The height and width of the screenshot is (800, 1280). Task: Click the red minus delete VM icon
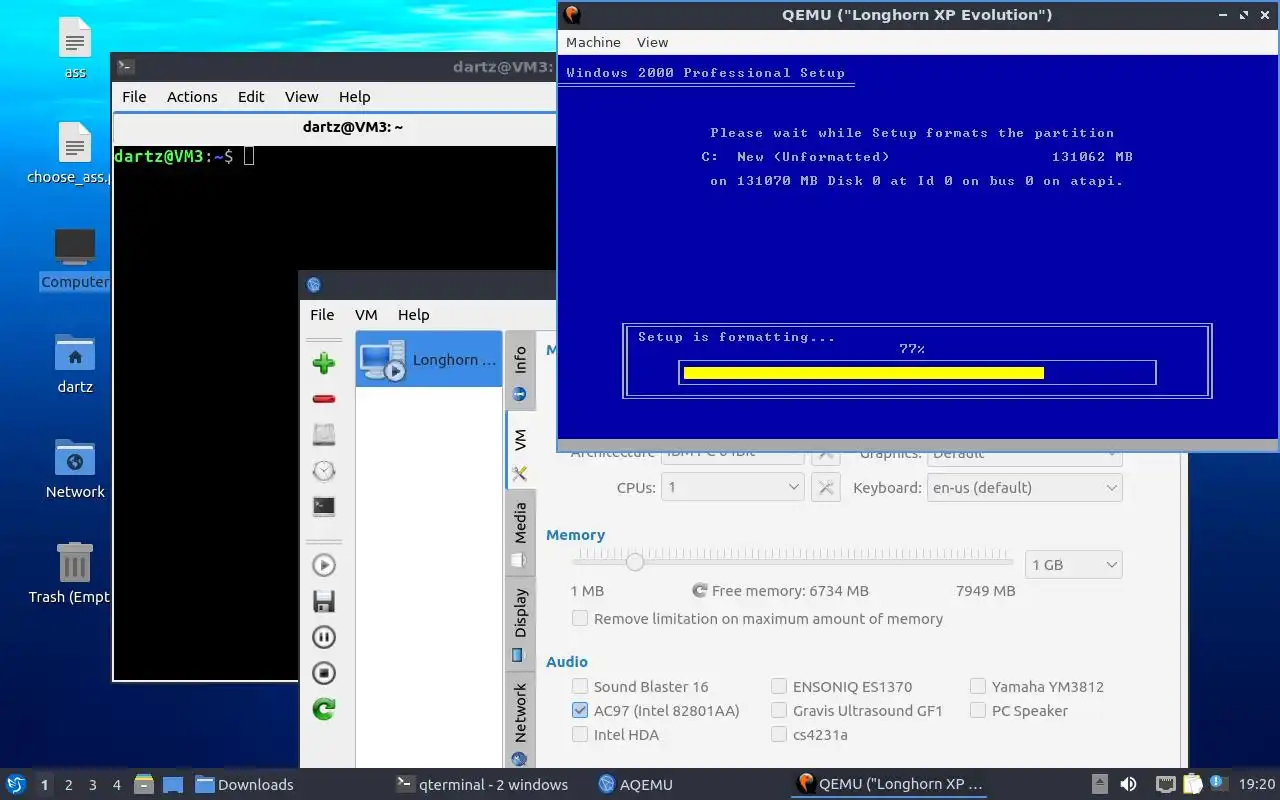coord(323,399)
